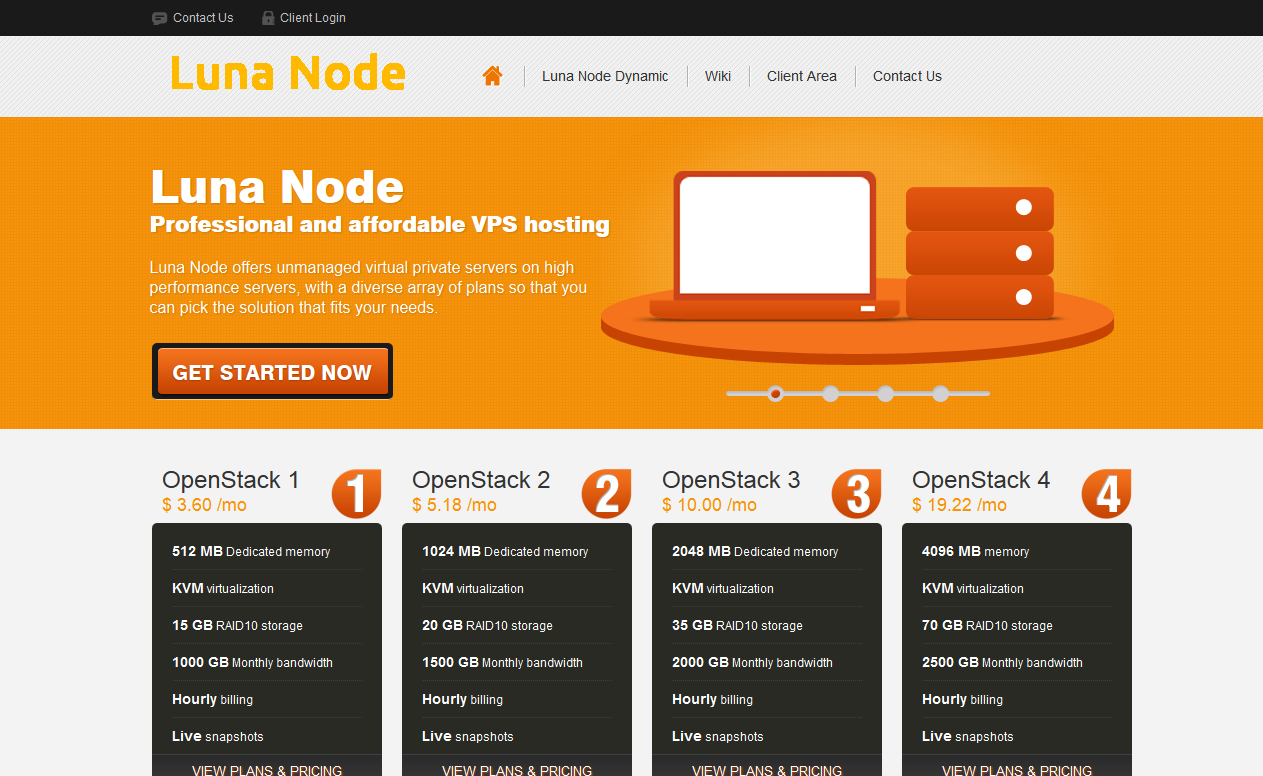Open Contact Us in main navigation
The image size is (1263, 776).
pyautogui.click(x=907, y=76)
